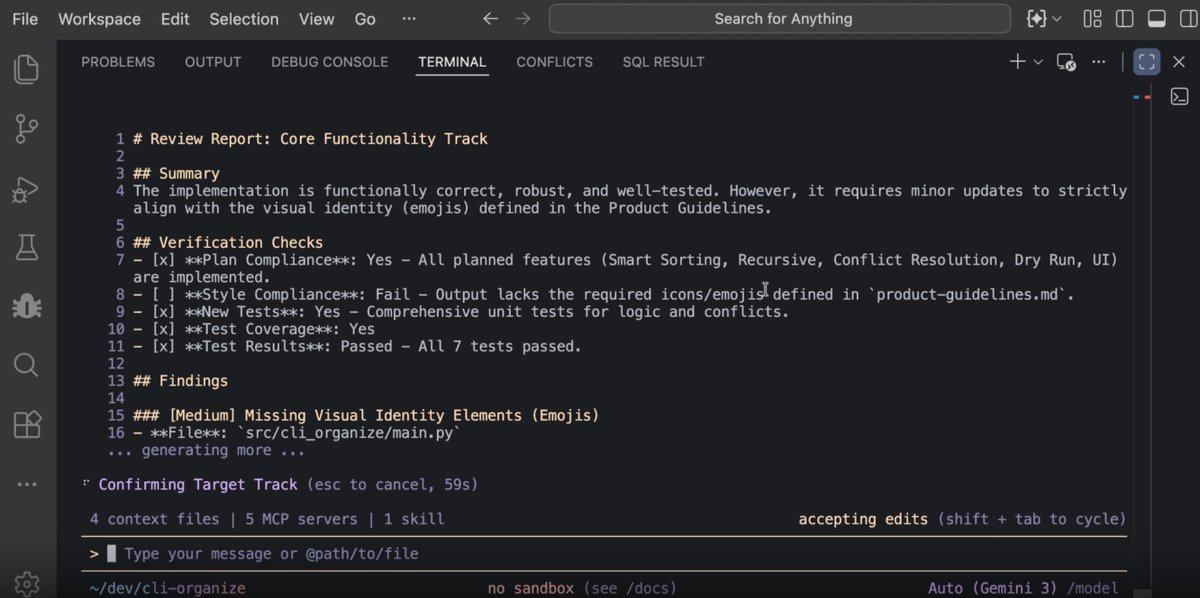Toggle the primary side bar
This screenshot has height=598, width=1200.
click(x=1124, y=19)
